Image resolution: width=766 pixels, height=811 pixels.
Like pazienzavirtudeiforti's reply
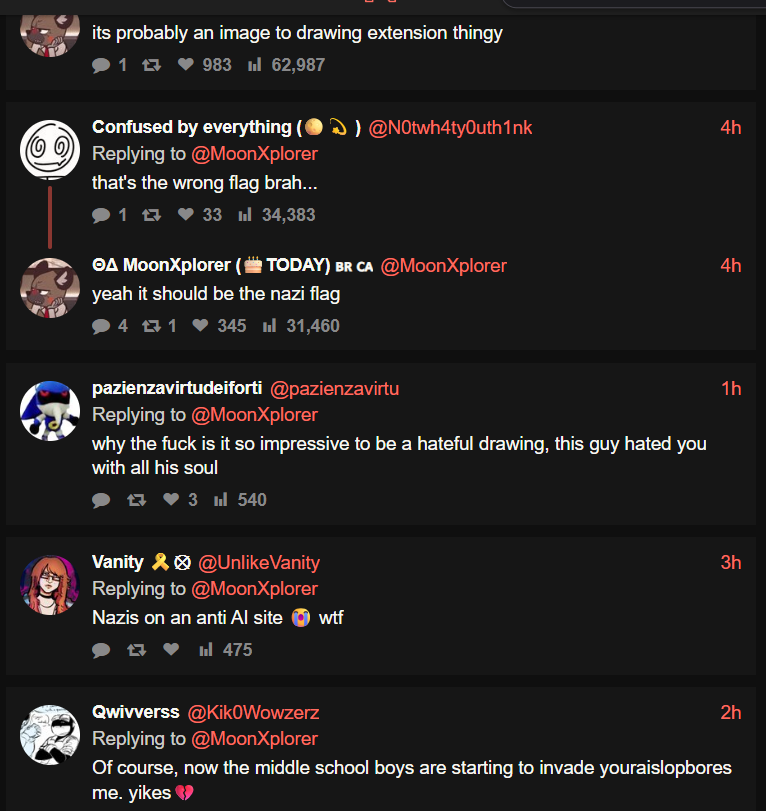click(171, 500)
